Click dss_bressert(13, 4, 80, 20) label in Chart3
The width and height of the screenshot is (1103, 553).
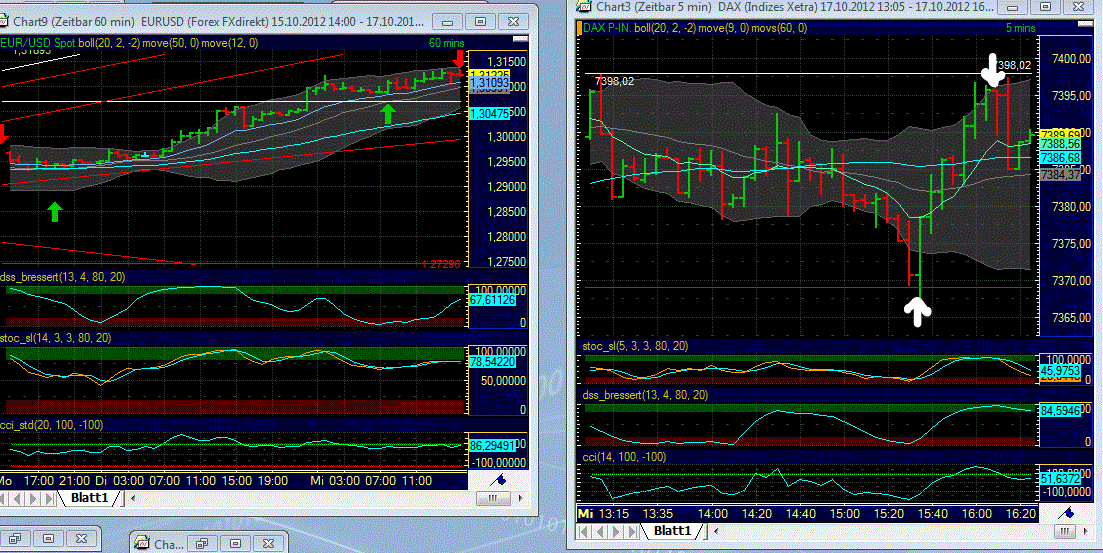tap(645, 395)
